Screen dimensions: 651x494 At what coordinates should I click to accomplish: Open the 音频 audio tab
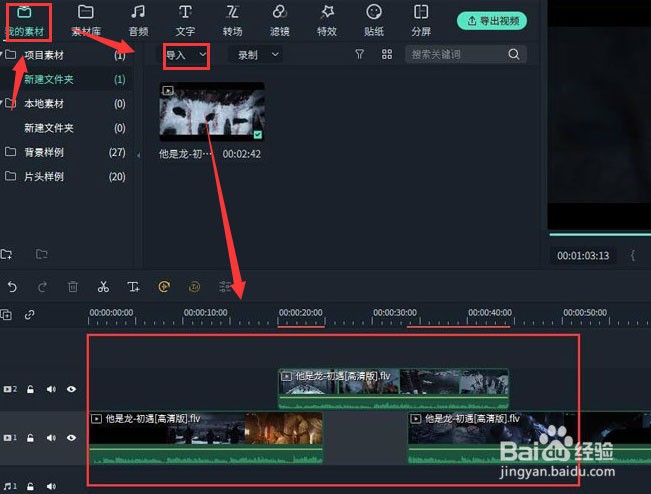138,21
